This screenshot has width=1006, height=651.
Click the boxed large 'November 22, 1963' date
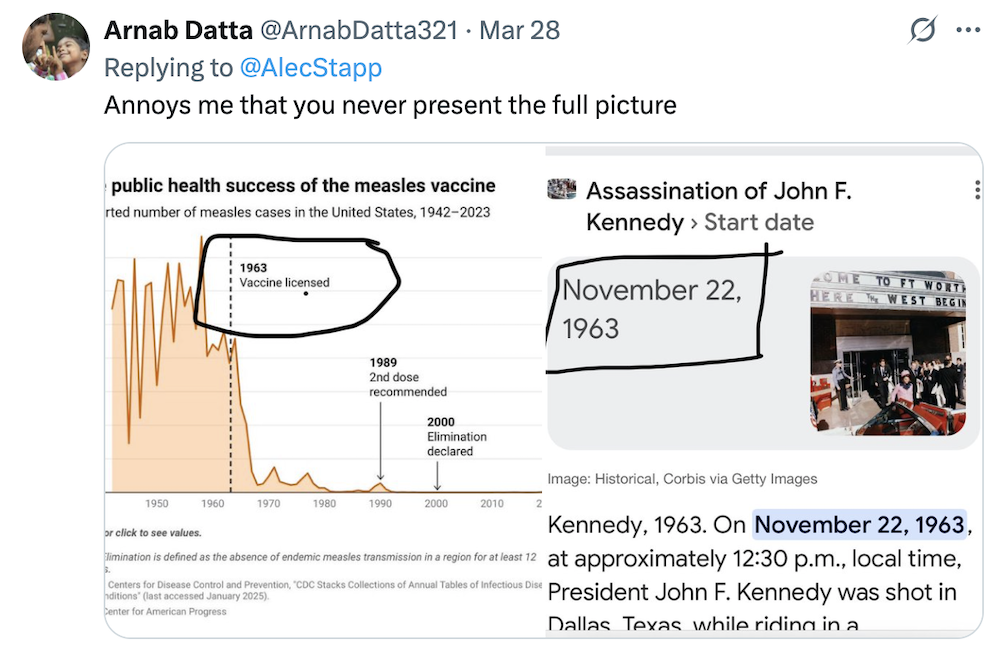[x=651, y=309]
